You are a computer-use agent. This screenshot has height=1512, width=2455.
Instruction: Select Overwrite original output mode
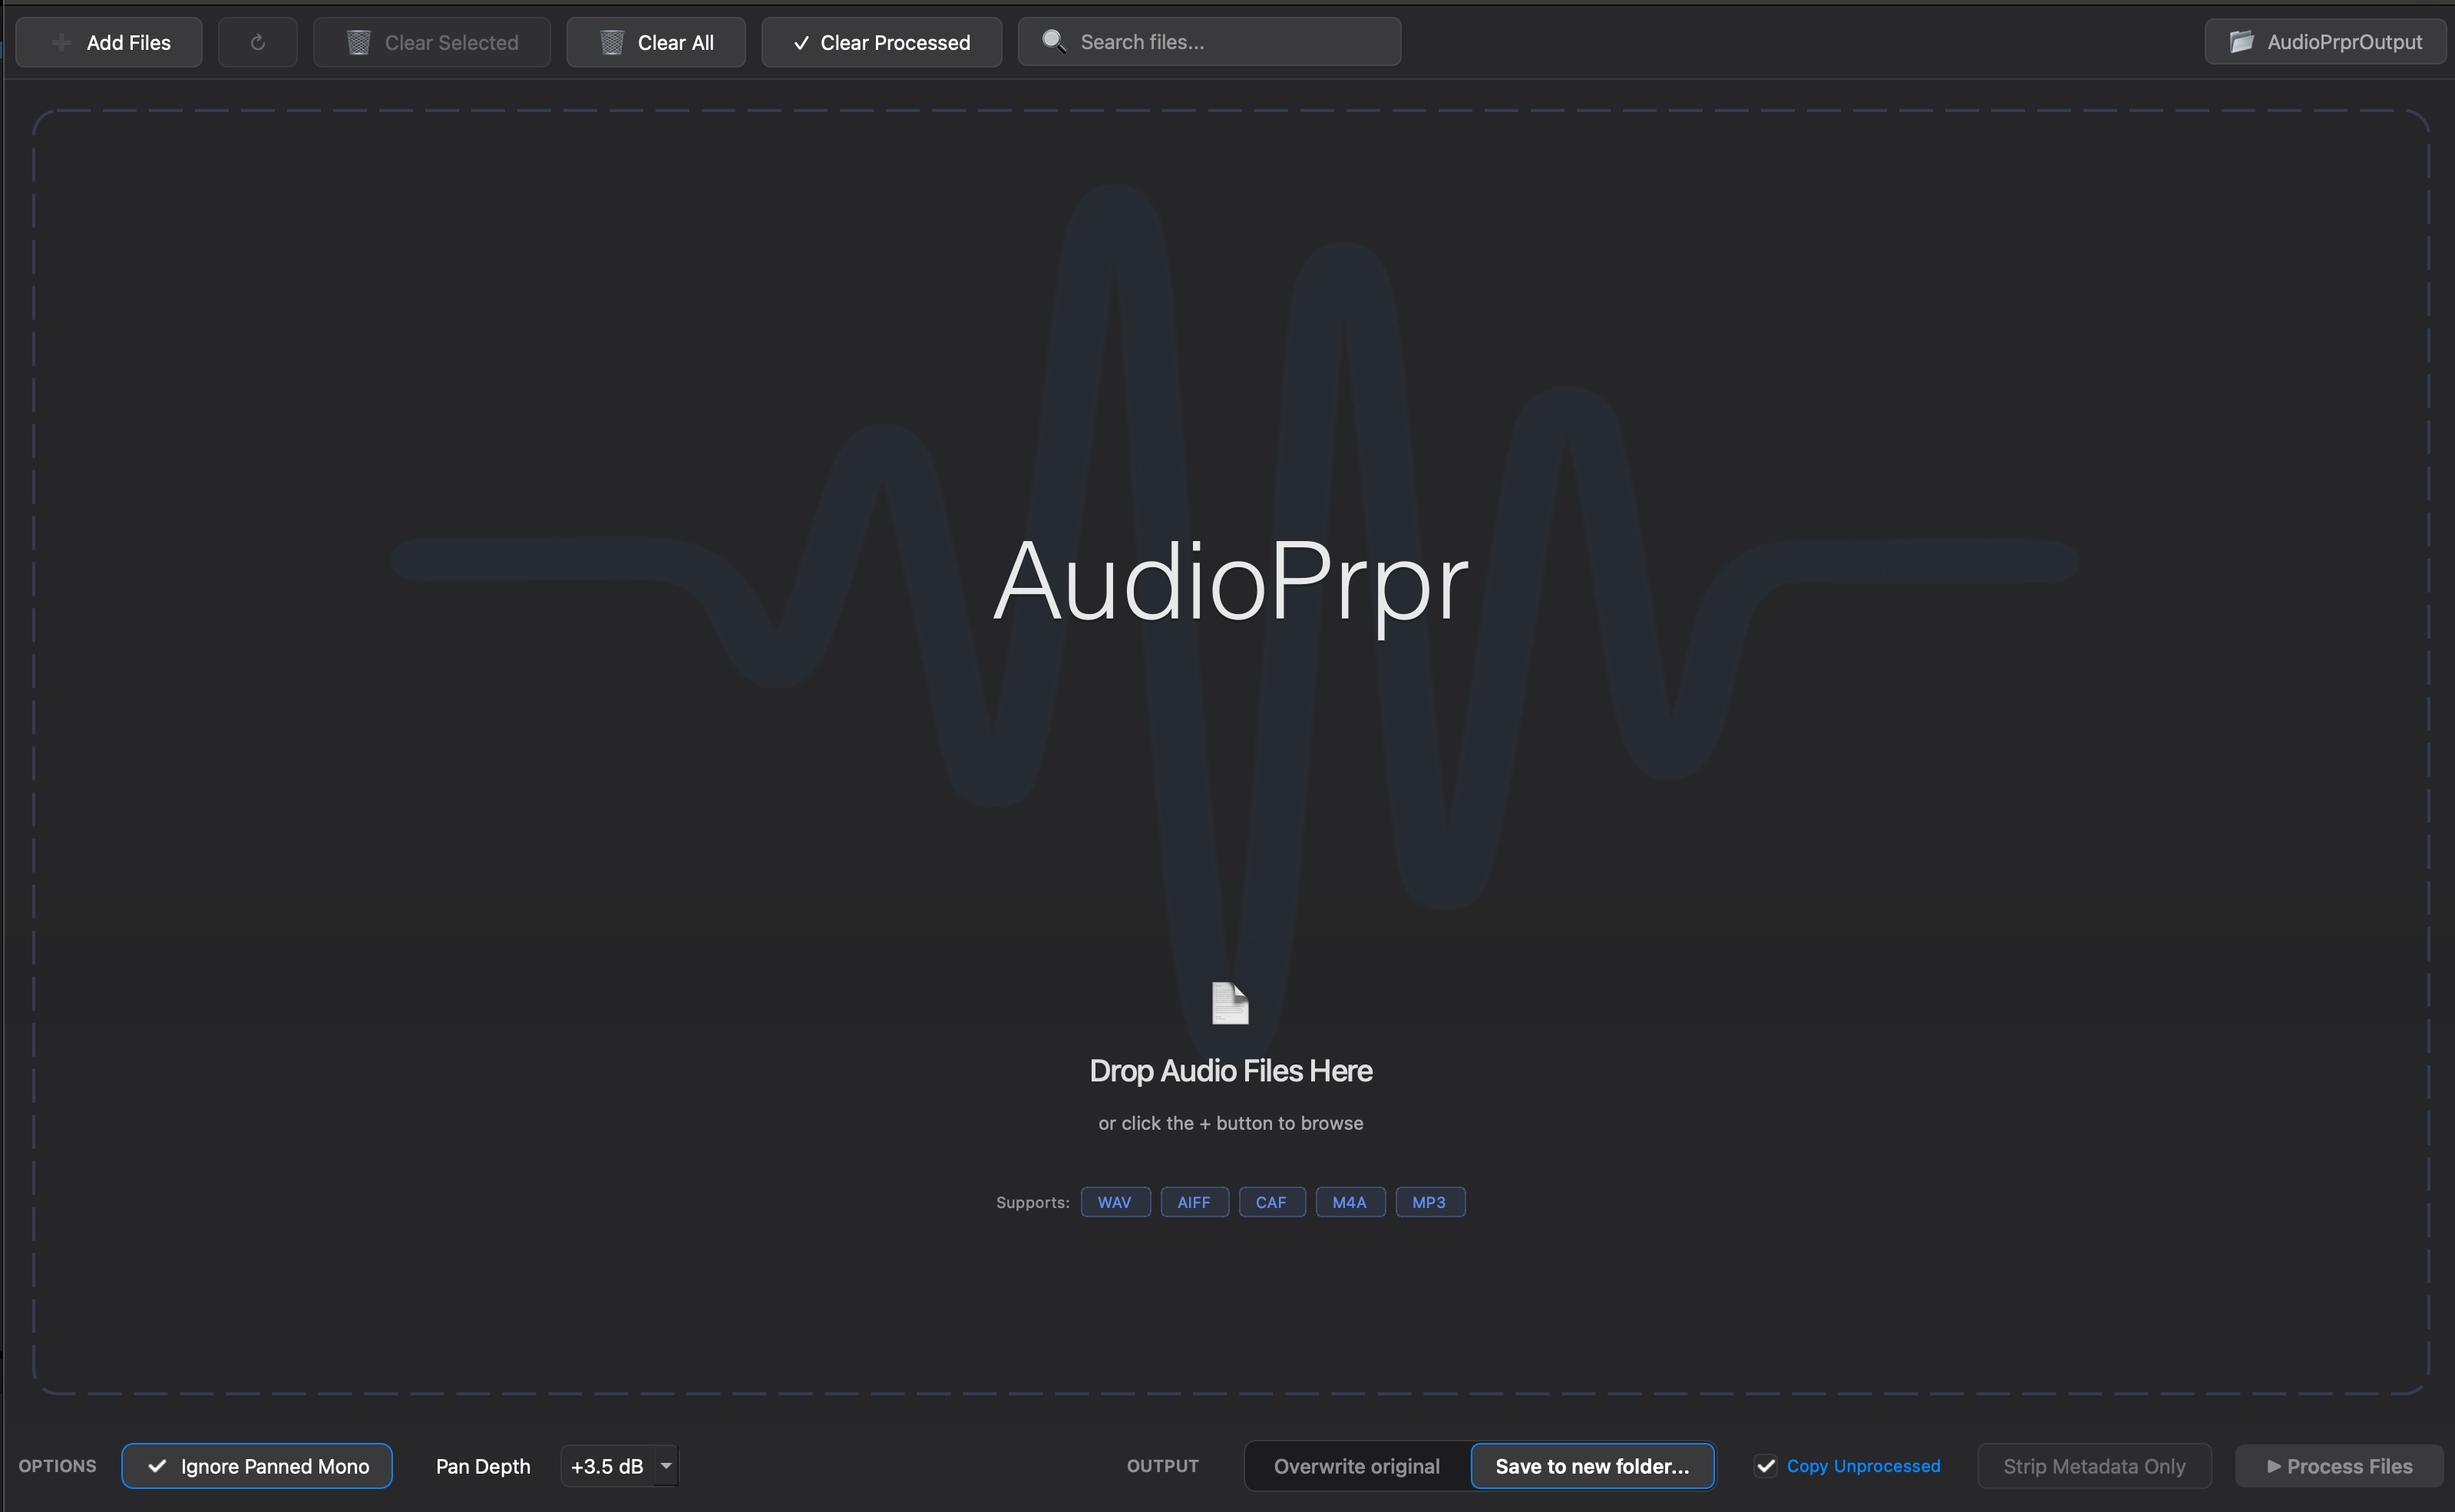tap(1356, 1465)
